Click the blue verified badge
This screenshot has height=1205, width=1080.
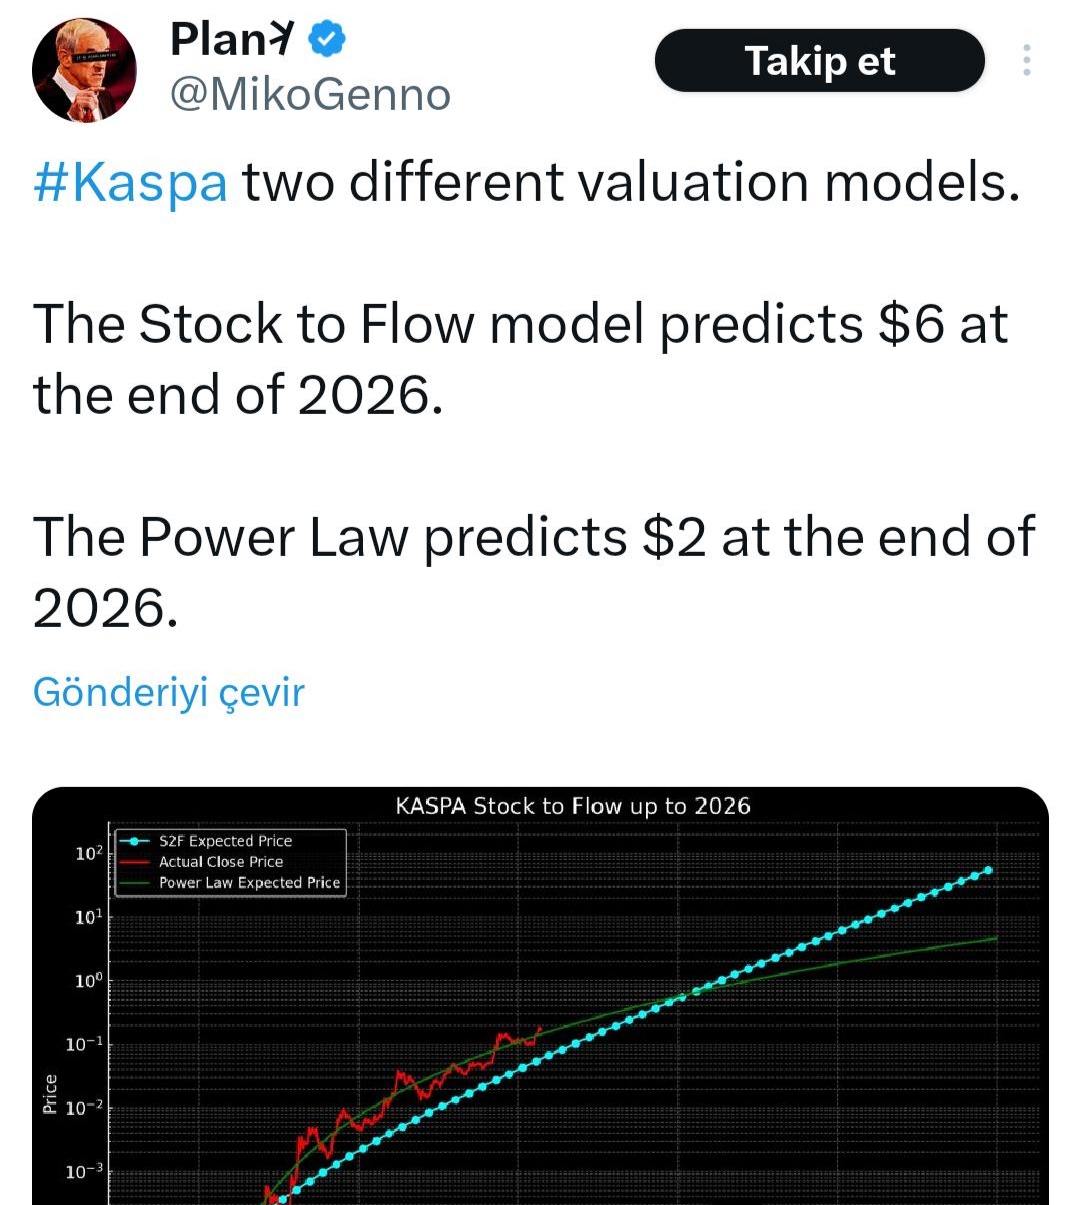pyautogui.click(x=327, y=40)
